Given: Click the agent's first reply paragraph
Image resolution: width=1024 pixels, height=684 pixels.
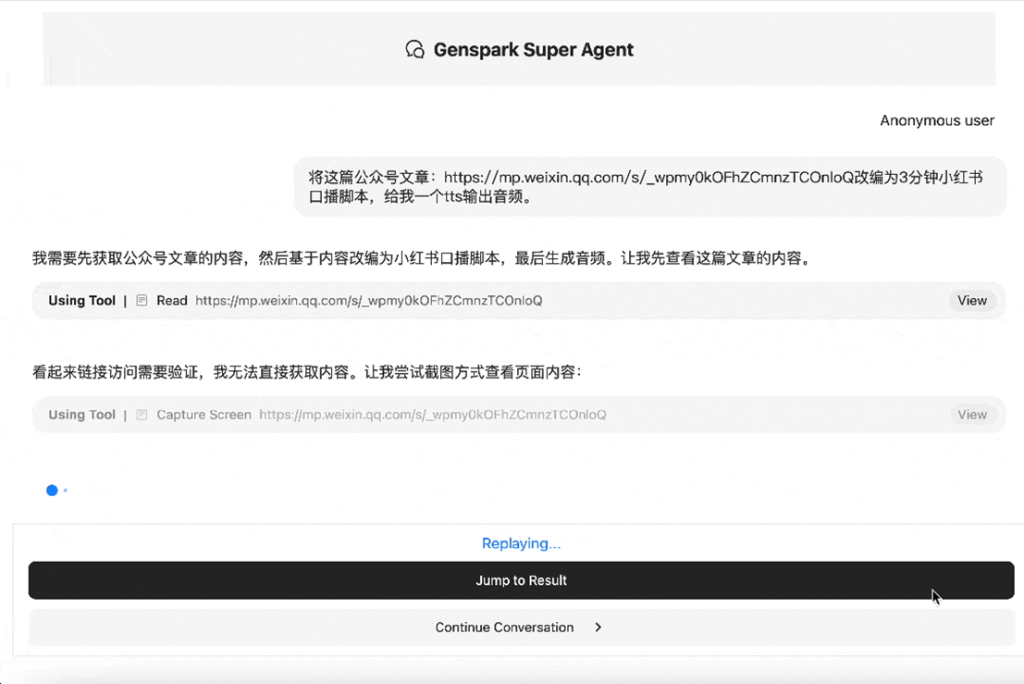Looking at the screenshot, I should [x=420, y=258].
